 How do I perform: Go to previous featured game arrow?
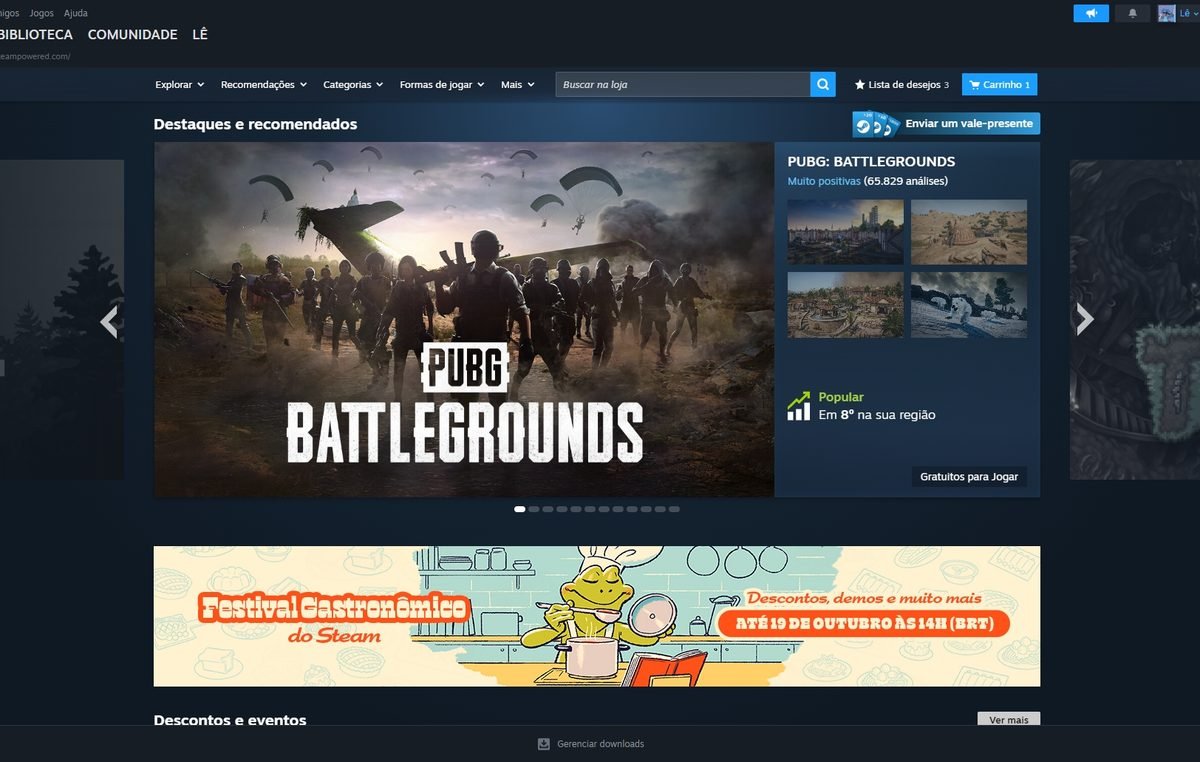[x=110, y=320]
